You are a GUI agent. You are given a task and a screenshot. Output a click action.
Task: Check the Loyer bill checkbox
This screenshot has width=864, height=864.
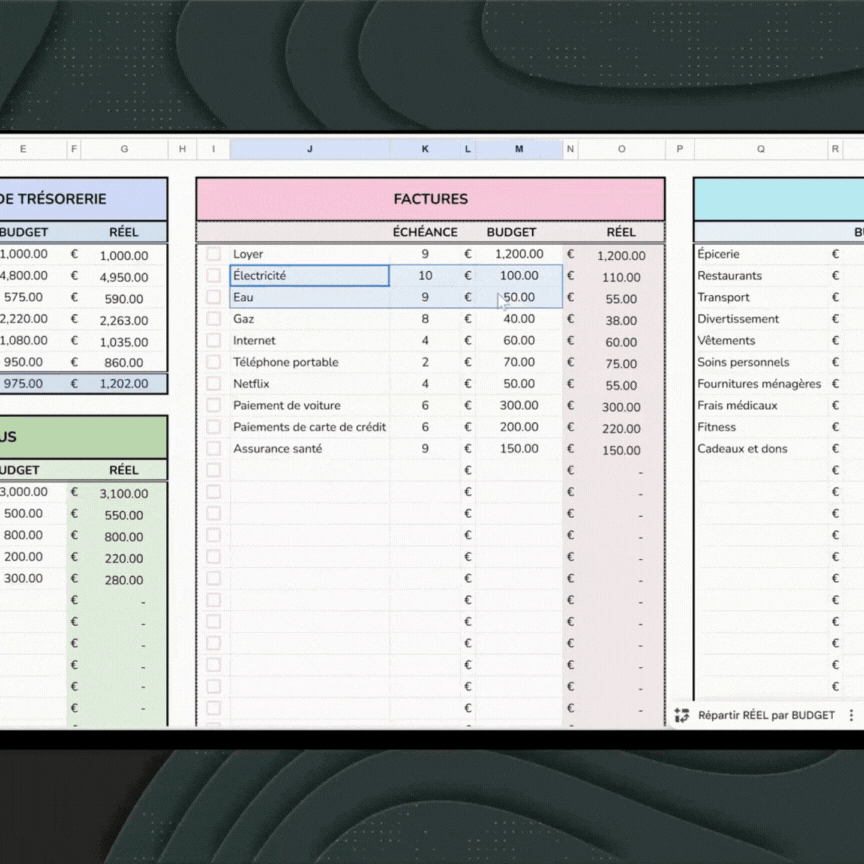213,254
